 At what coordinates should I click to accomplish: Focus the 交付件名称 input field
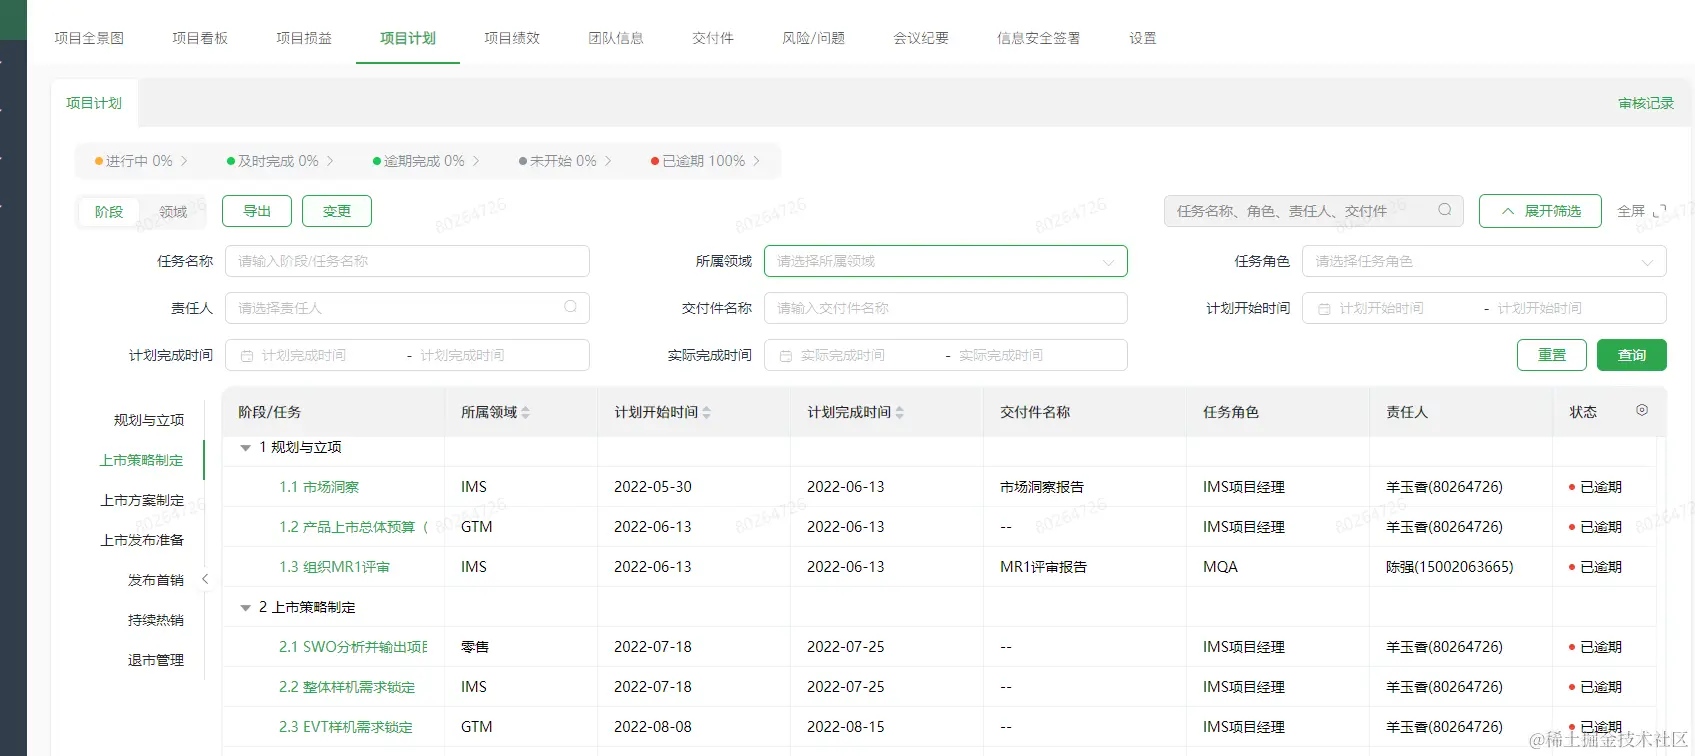(x=945, y=308)
